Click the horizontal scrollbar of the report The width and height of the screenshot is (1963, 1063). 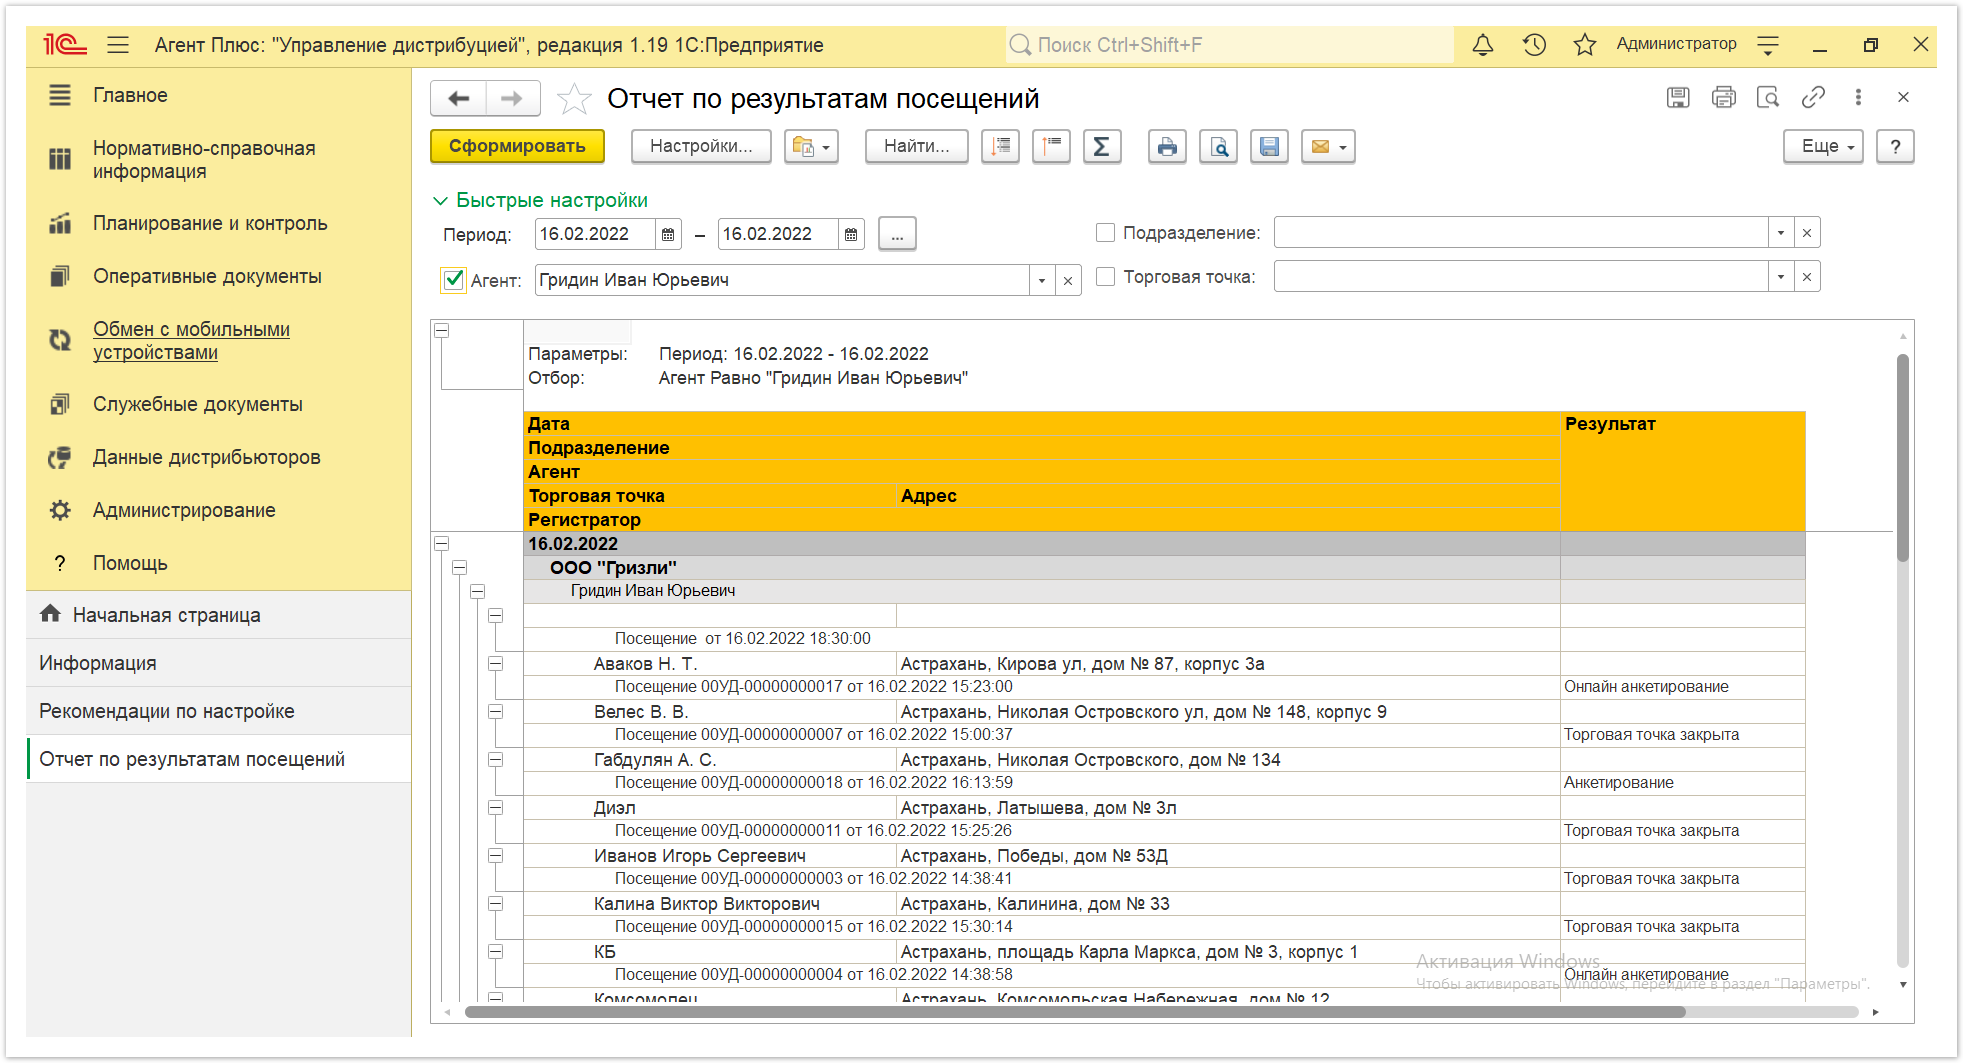click(1075, 1012)
